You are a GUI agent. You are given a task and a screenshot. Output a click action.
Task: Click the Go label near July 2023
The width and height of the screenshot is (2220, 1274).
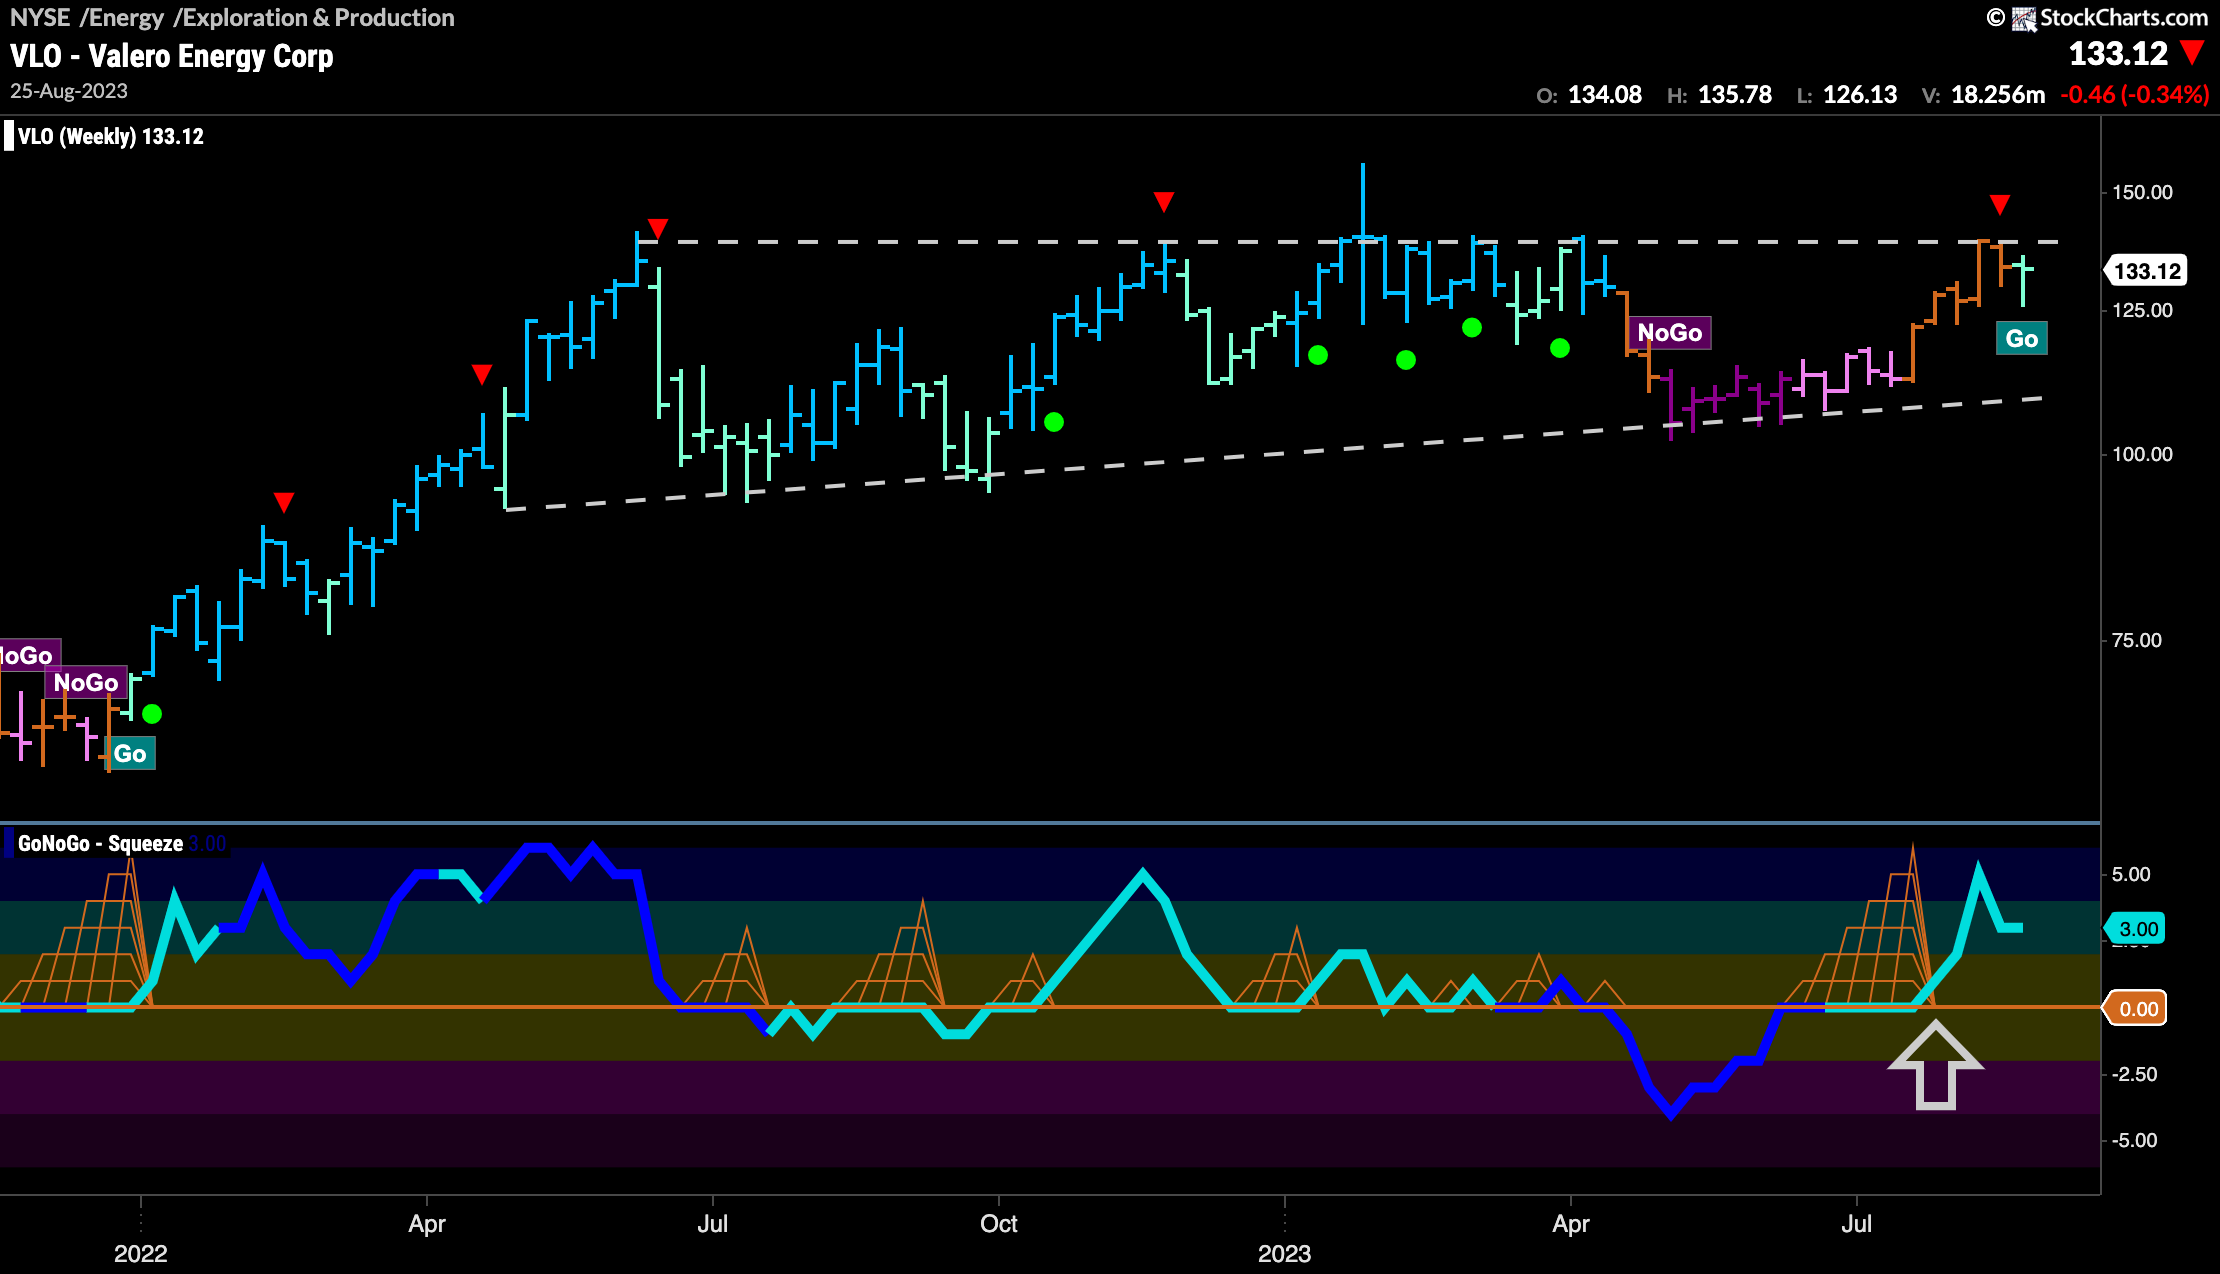point(2021,339)
